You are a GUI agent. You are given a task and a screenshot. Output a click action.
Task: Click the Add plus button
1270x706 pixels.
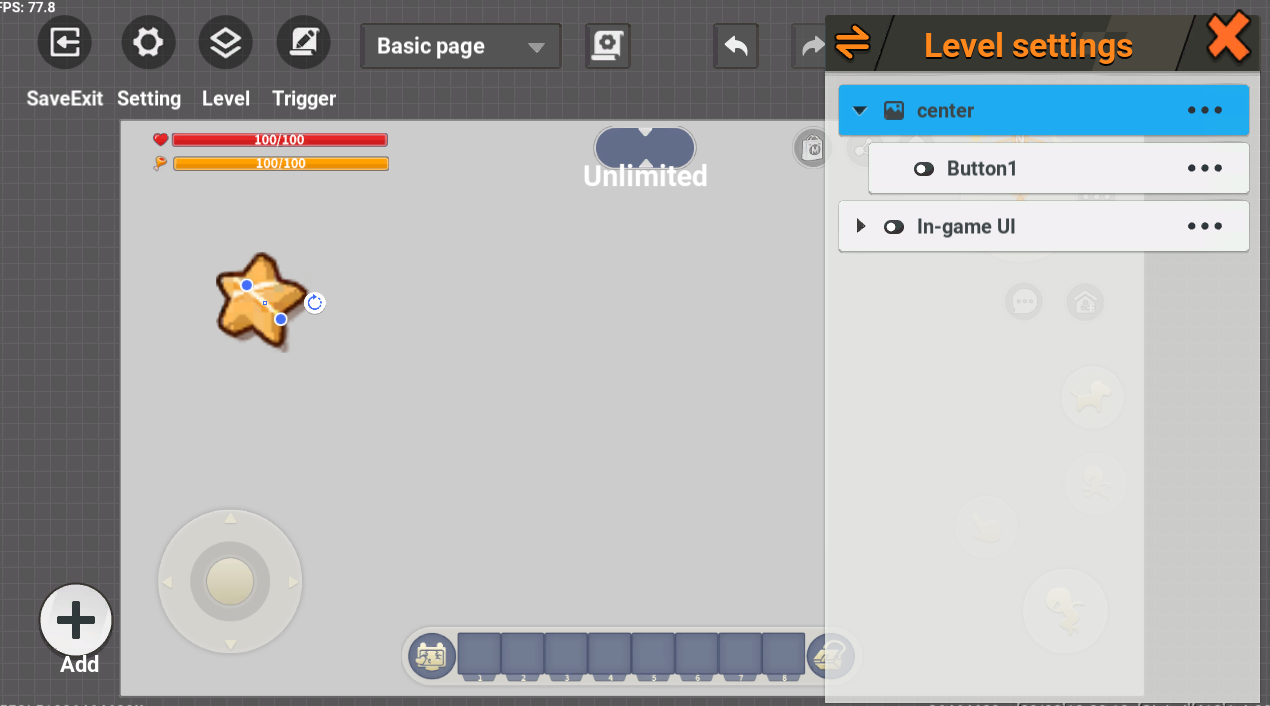(76, 621)
